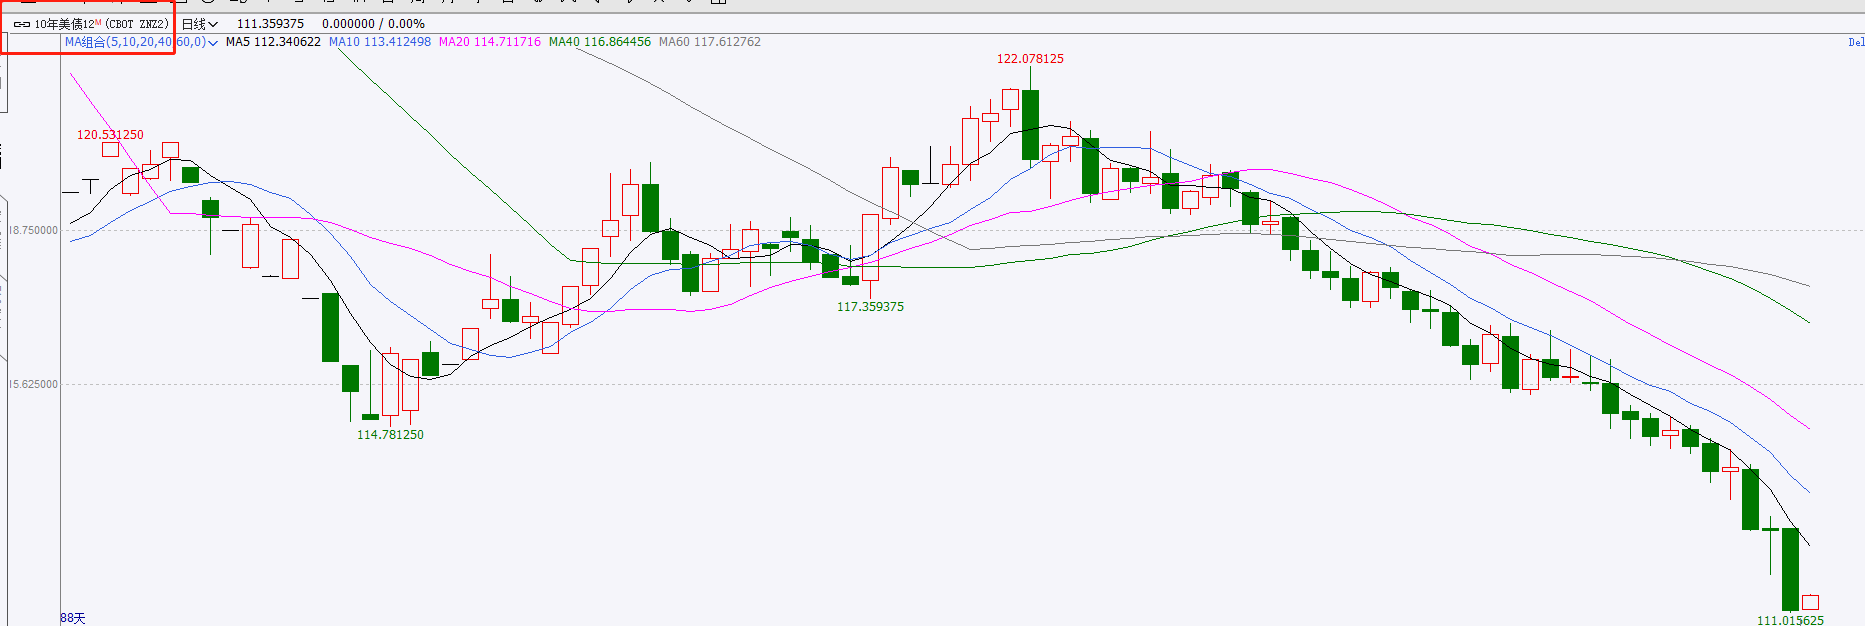Click the 120.531250 price label
The height and width of the screenshot is (626, 1865).
click(x=110, y=135)
